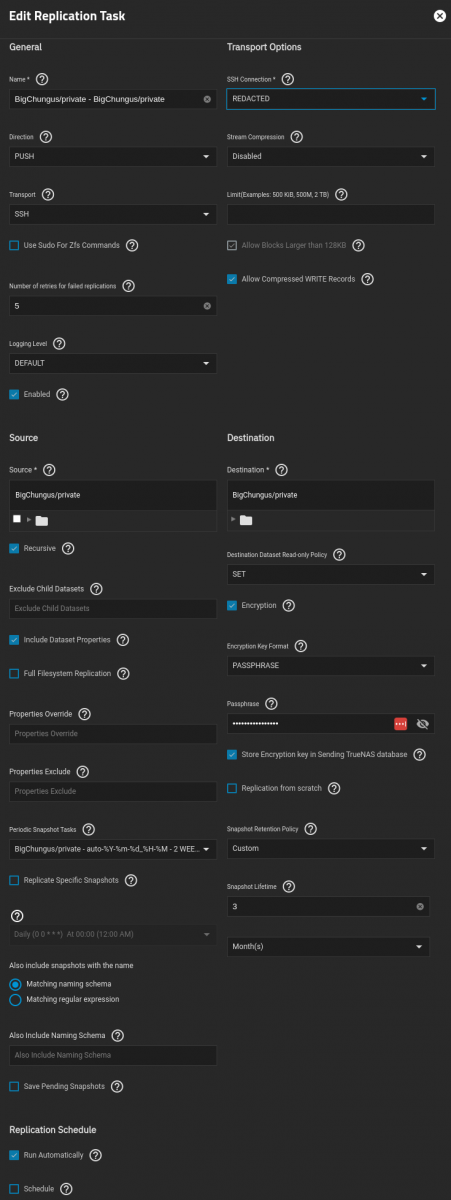This screenshot has width=451, height=1200.
Task: Clear the Name field with its X icon
Action: coord(207,99)
